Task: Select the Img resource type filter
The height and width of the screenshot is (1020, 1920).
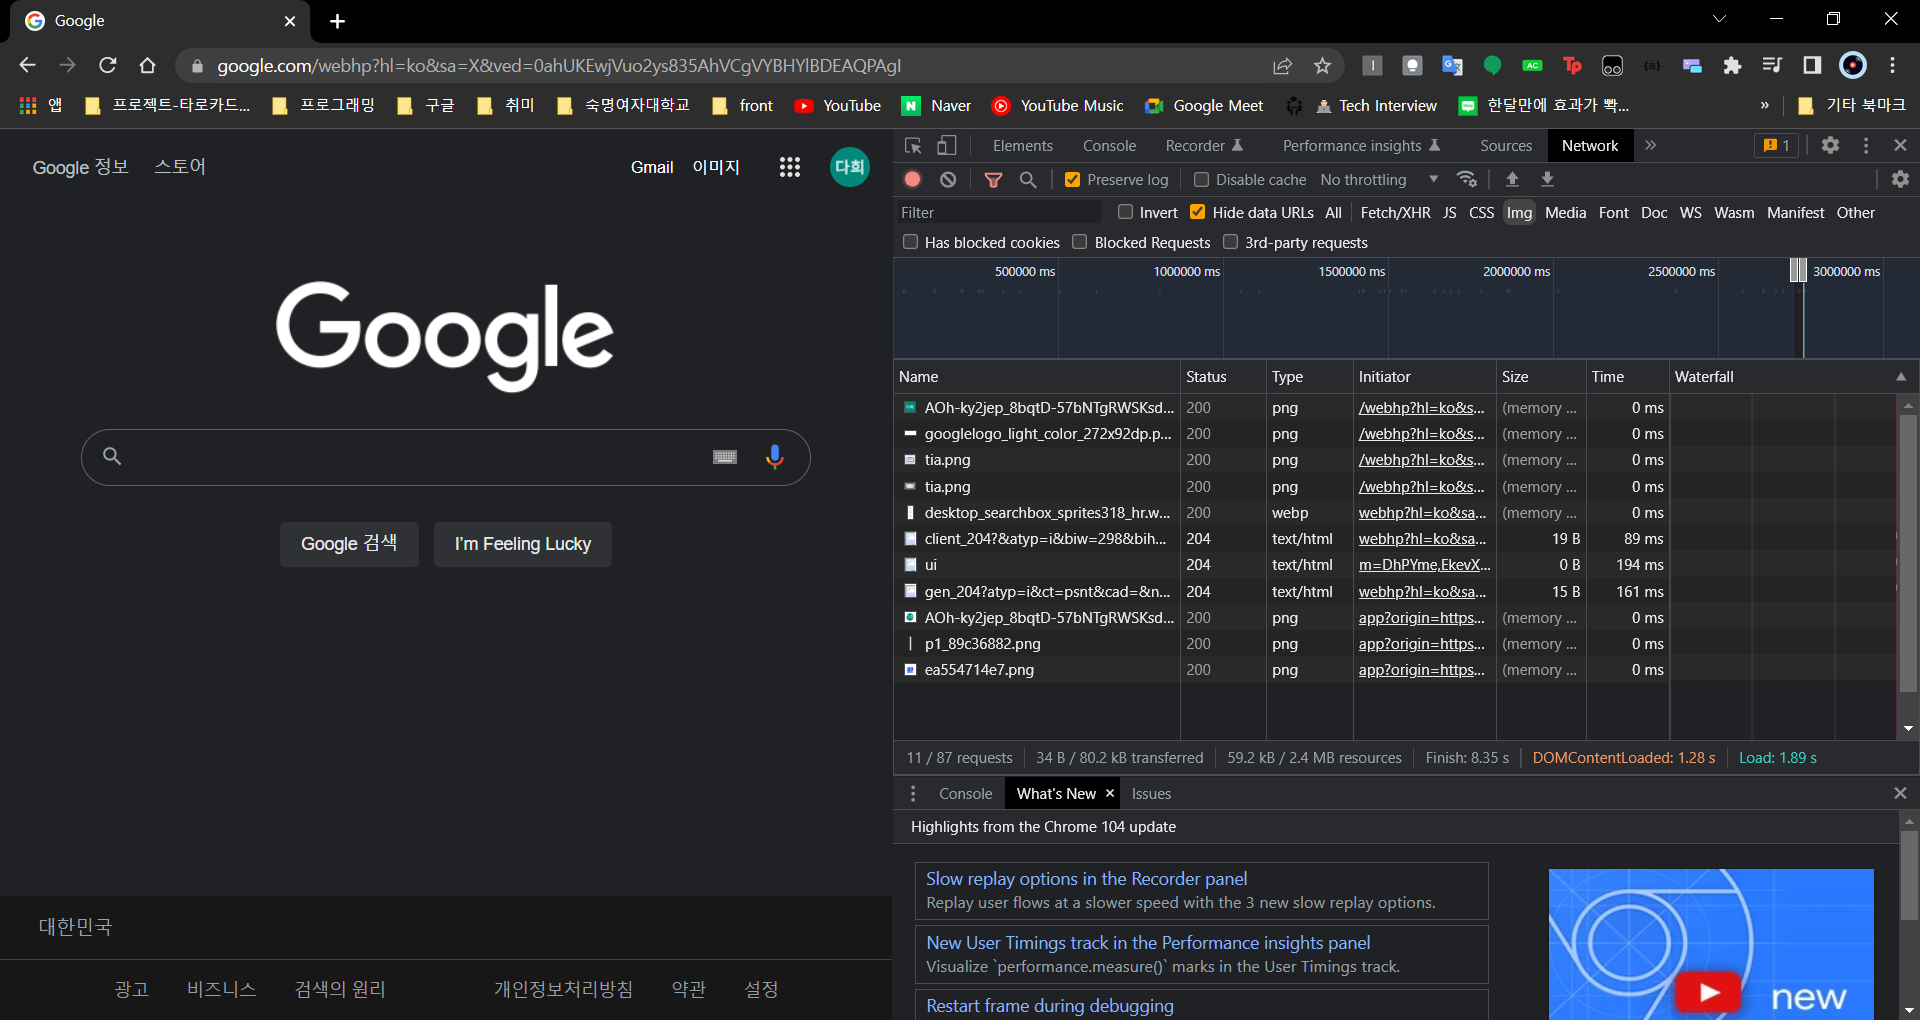Action: click(1519, 213)
